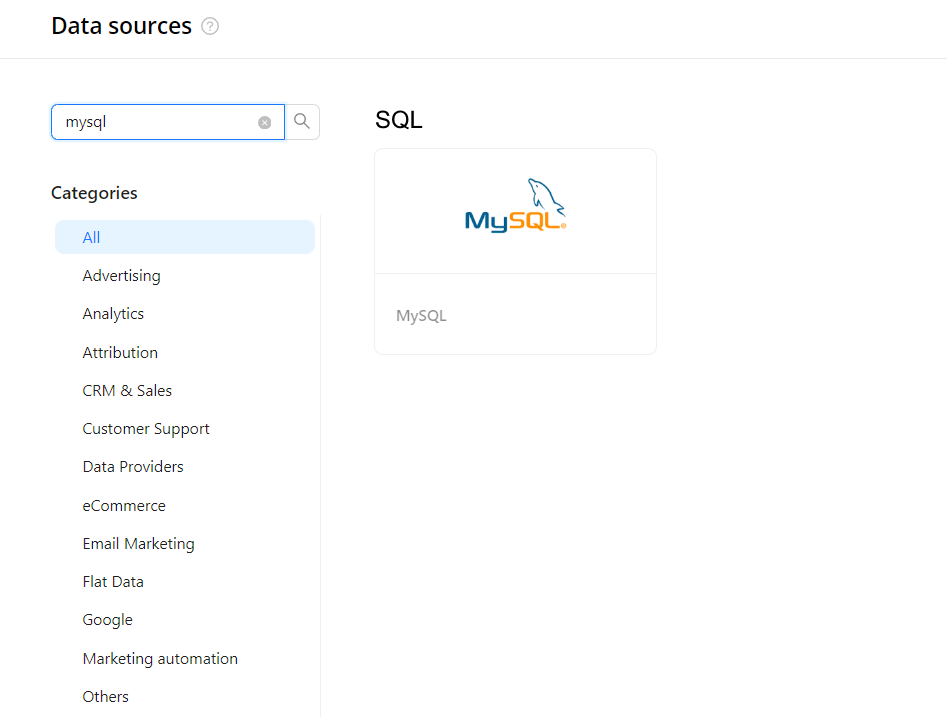
Task: Click the magnifier search button
Action: [302, 122]
